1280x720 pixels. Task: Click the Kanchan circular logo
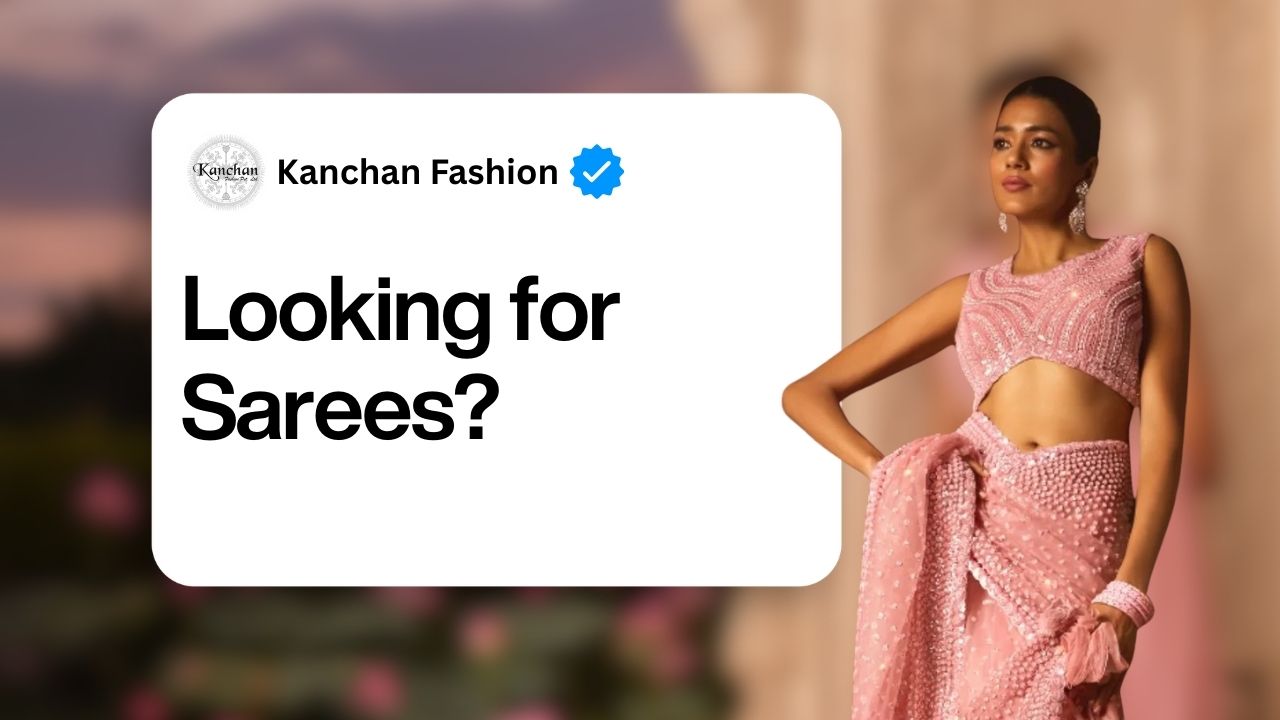tap(226, 172)
